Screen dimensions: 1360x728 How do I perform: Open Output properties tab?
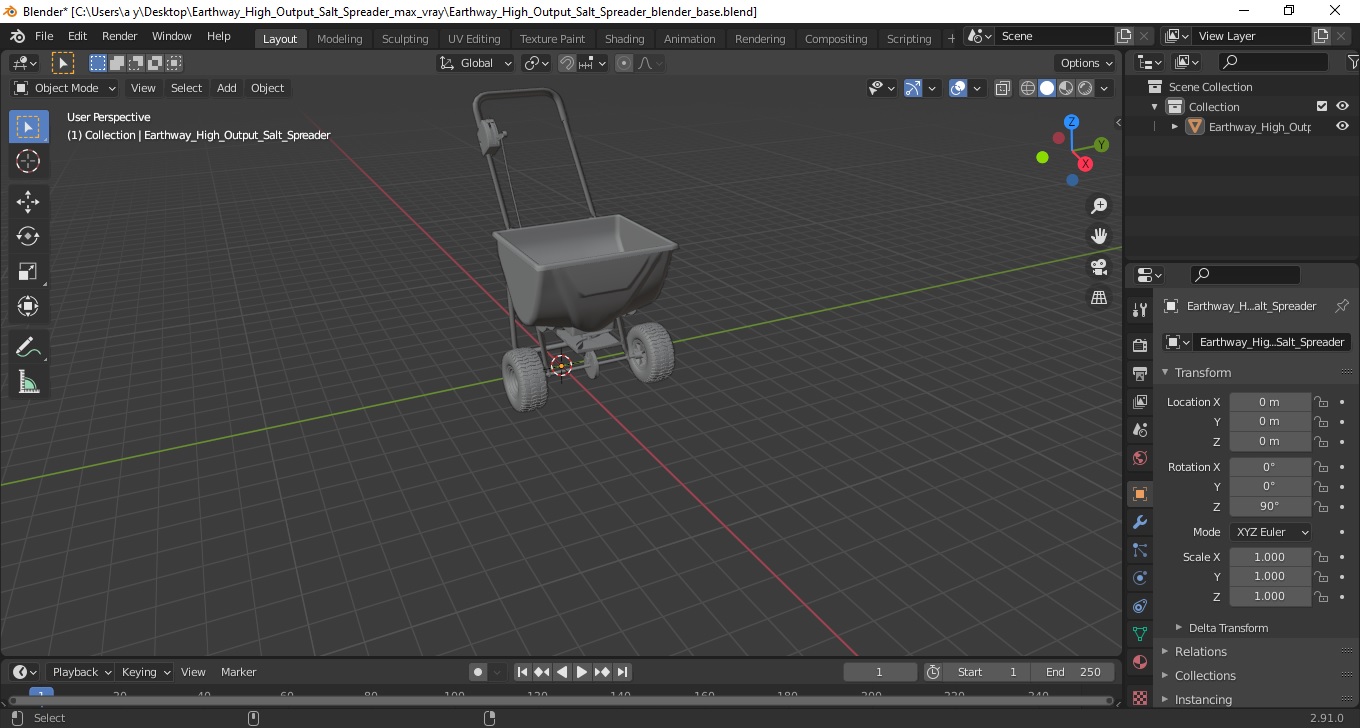(1139, 374)
